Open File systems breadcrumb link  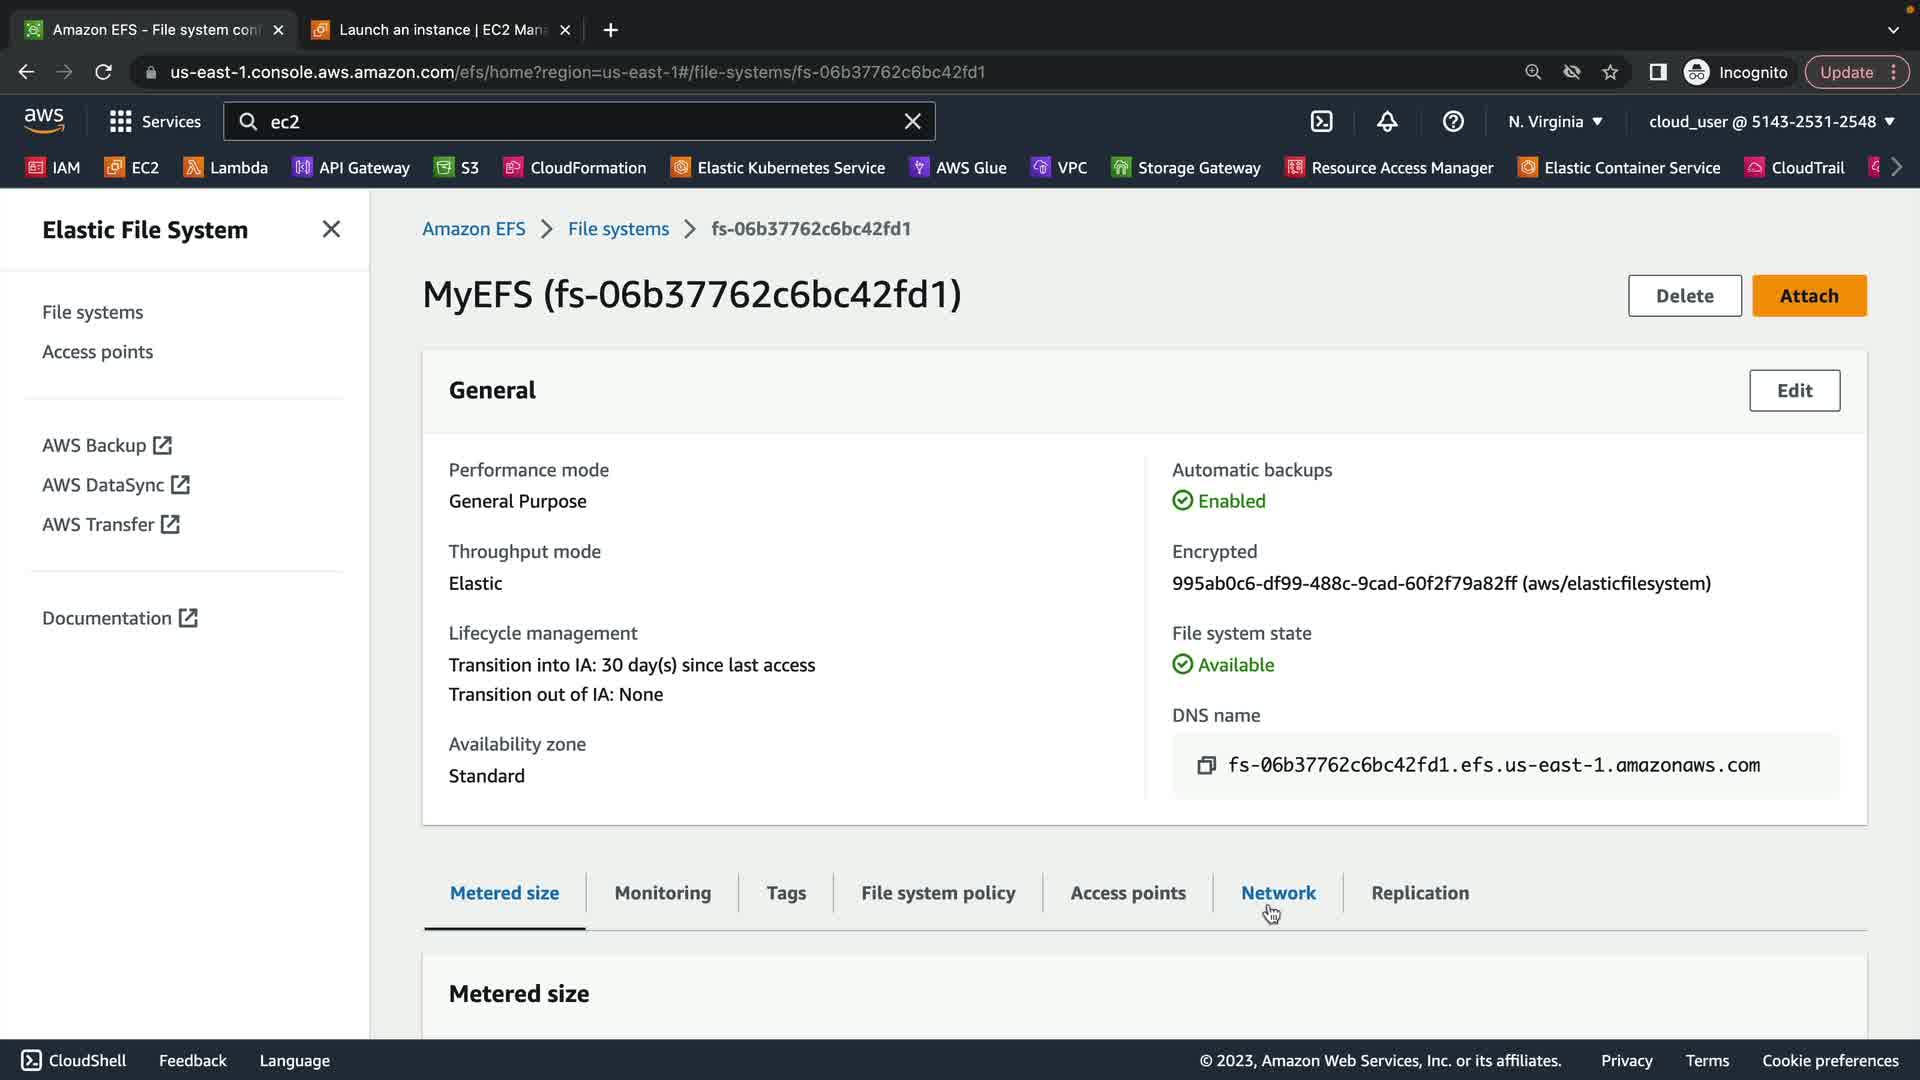(x=618, y=229)
